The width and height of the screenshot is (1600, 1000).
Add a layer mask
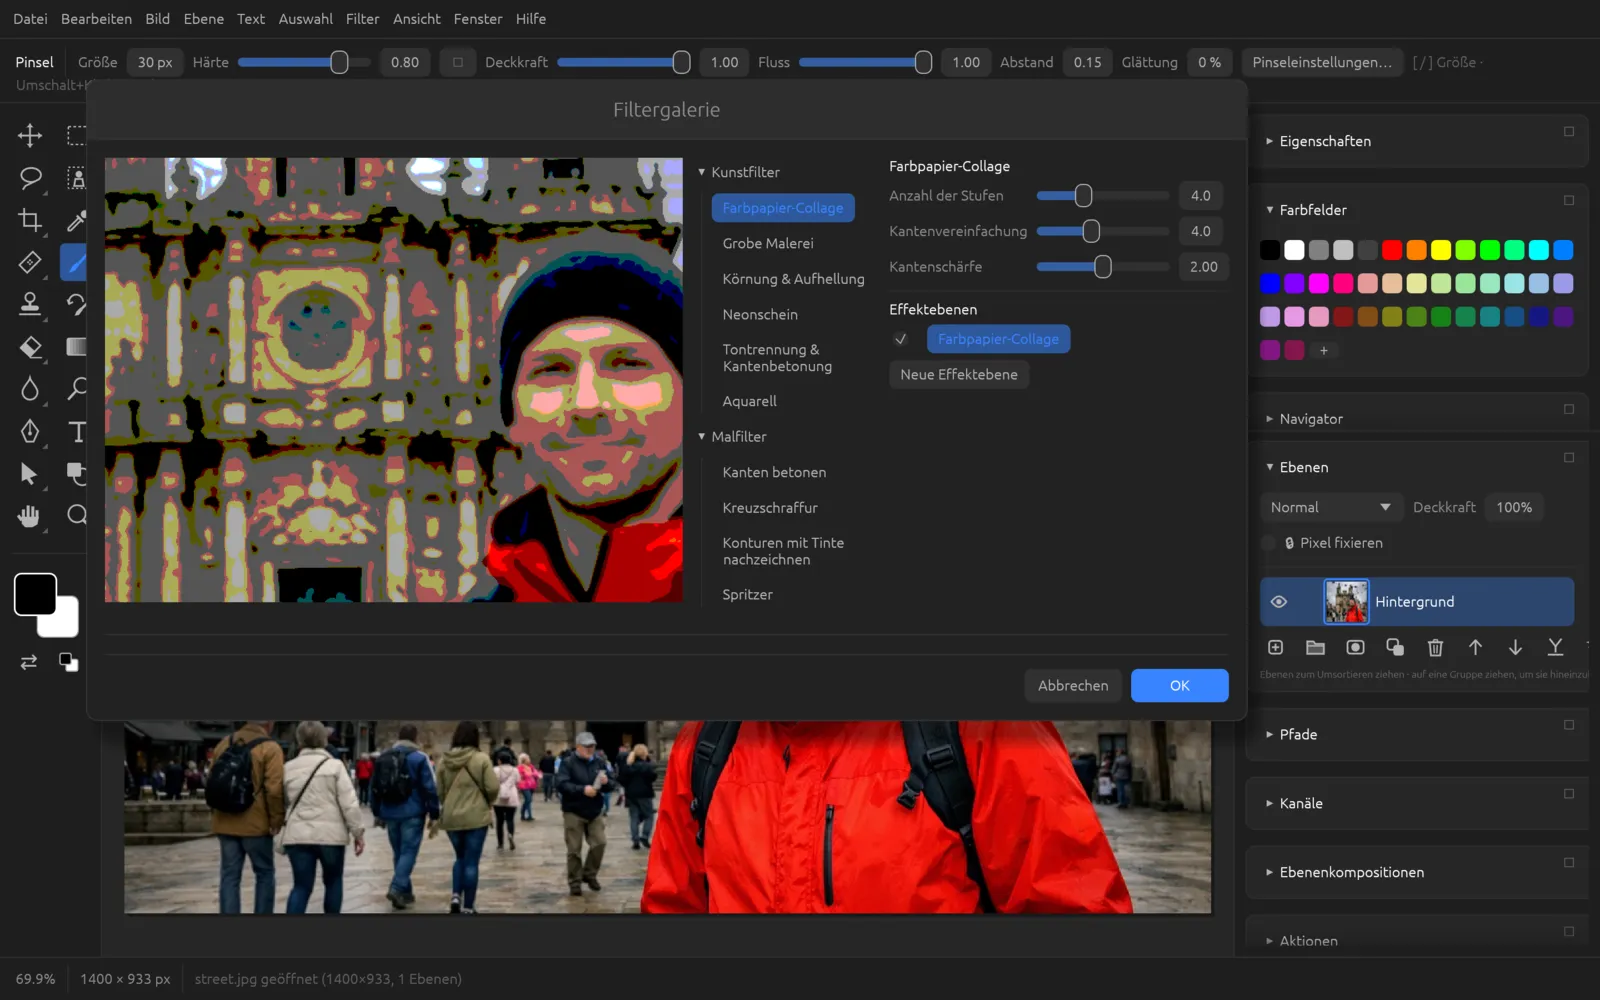[1355, 648]
